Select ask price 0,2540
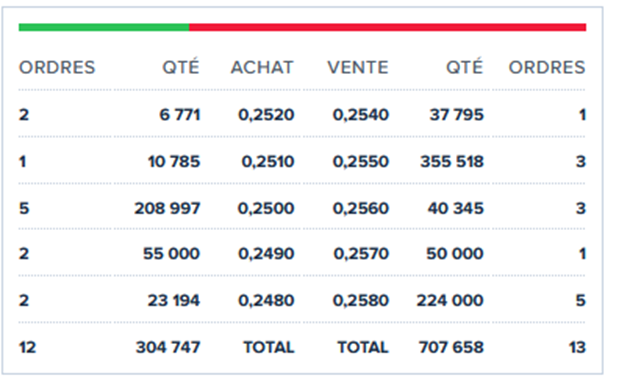Viewport: 630px width, 384px height. coord(361,115)
